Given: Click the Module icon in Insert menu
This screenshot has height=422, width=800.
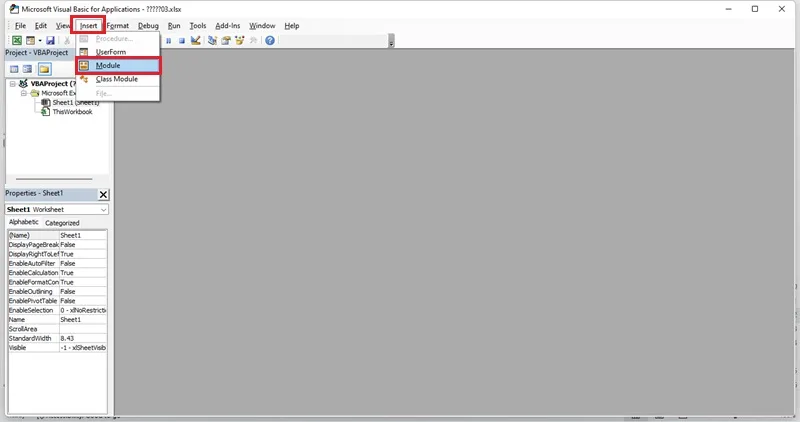Looking at the screenshot, I should [x=84, y=65].
